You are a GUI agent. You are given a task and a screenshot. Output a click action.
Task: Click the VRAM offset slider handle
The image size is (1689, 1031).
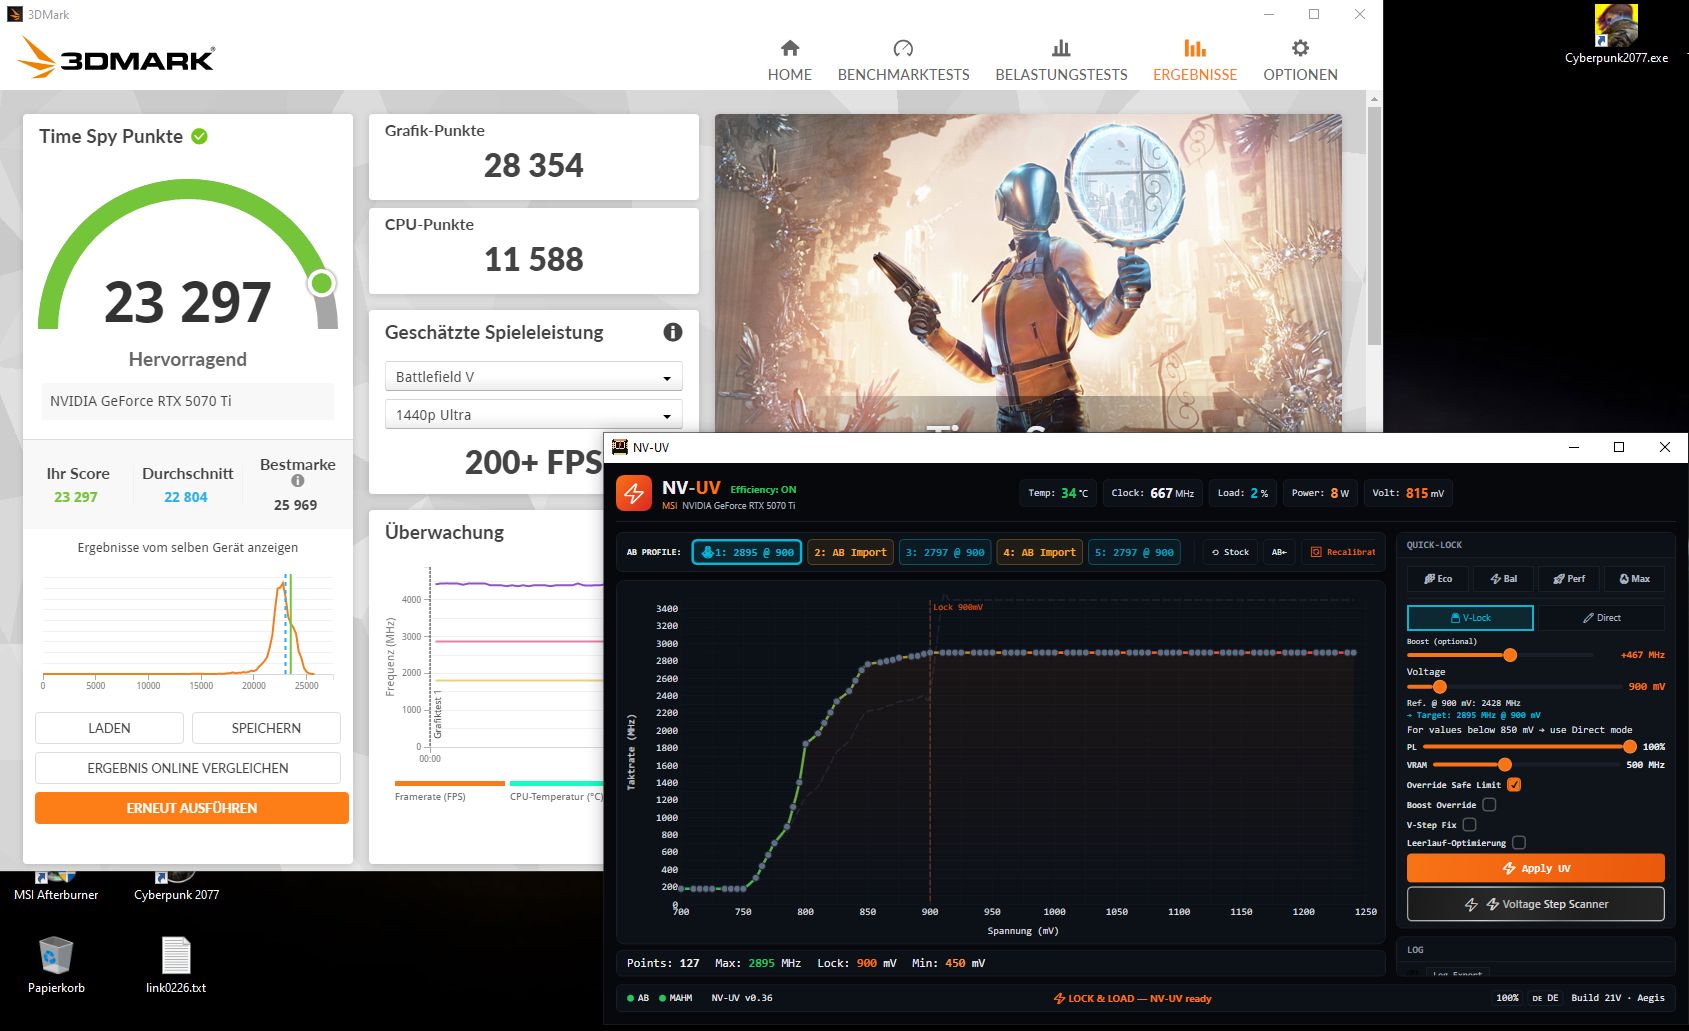point(1504,765)
